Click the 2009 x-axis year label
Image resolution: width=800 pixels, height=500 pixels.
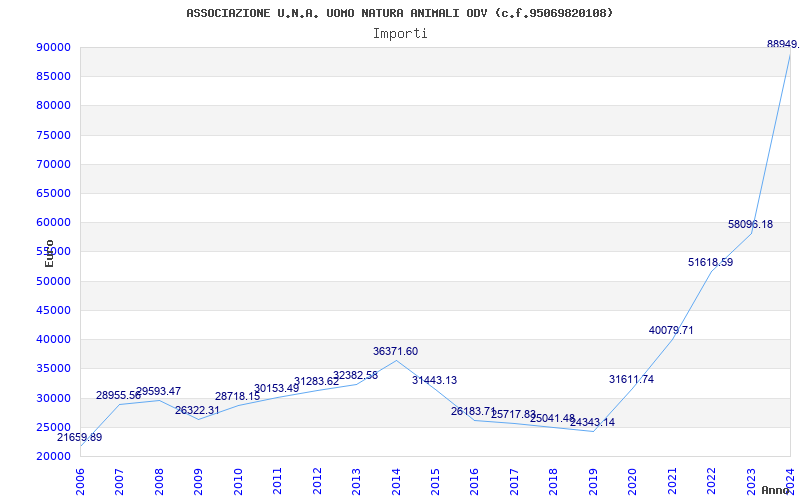(198, 482)
